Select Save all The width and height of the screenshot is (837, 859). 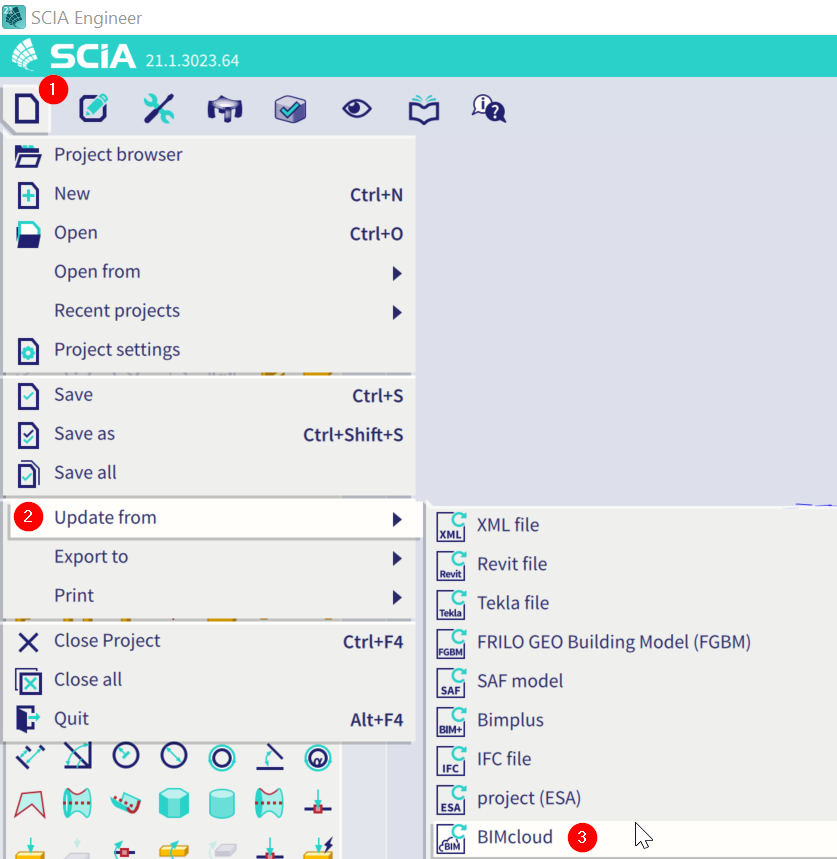209,473
